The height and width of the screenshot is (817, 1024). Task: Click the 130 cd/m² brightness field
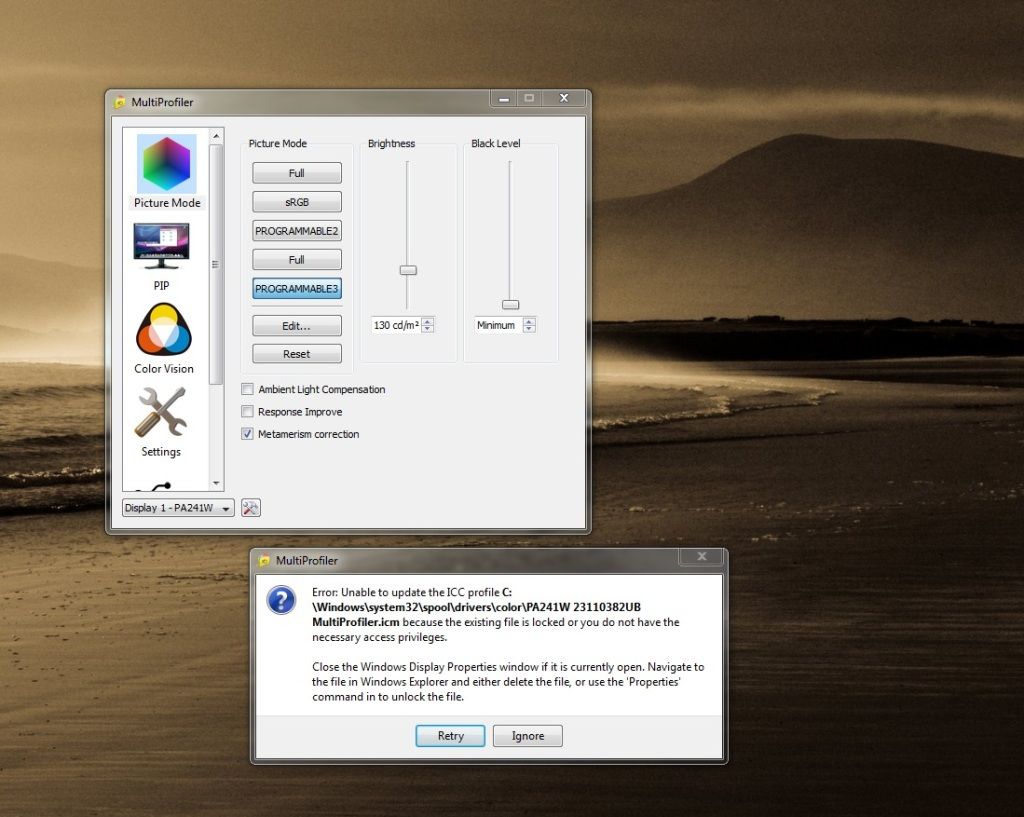coord(396,325)
